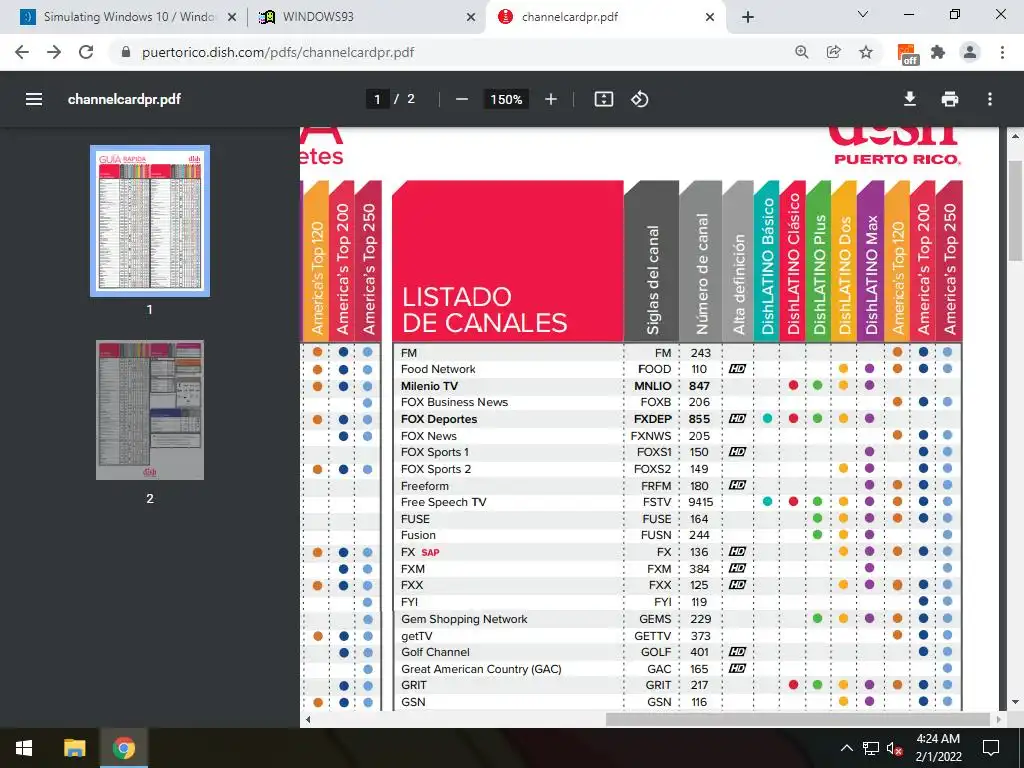Click the red SAP label next to FX
1024x768 pixels.
pyautogui.click(x=430, y=552)
